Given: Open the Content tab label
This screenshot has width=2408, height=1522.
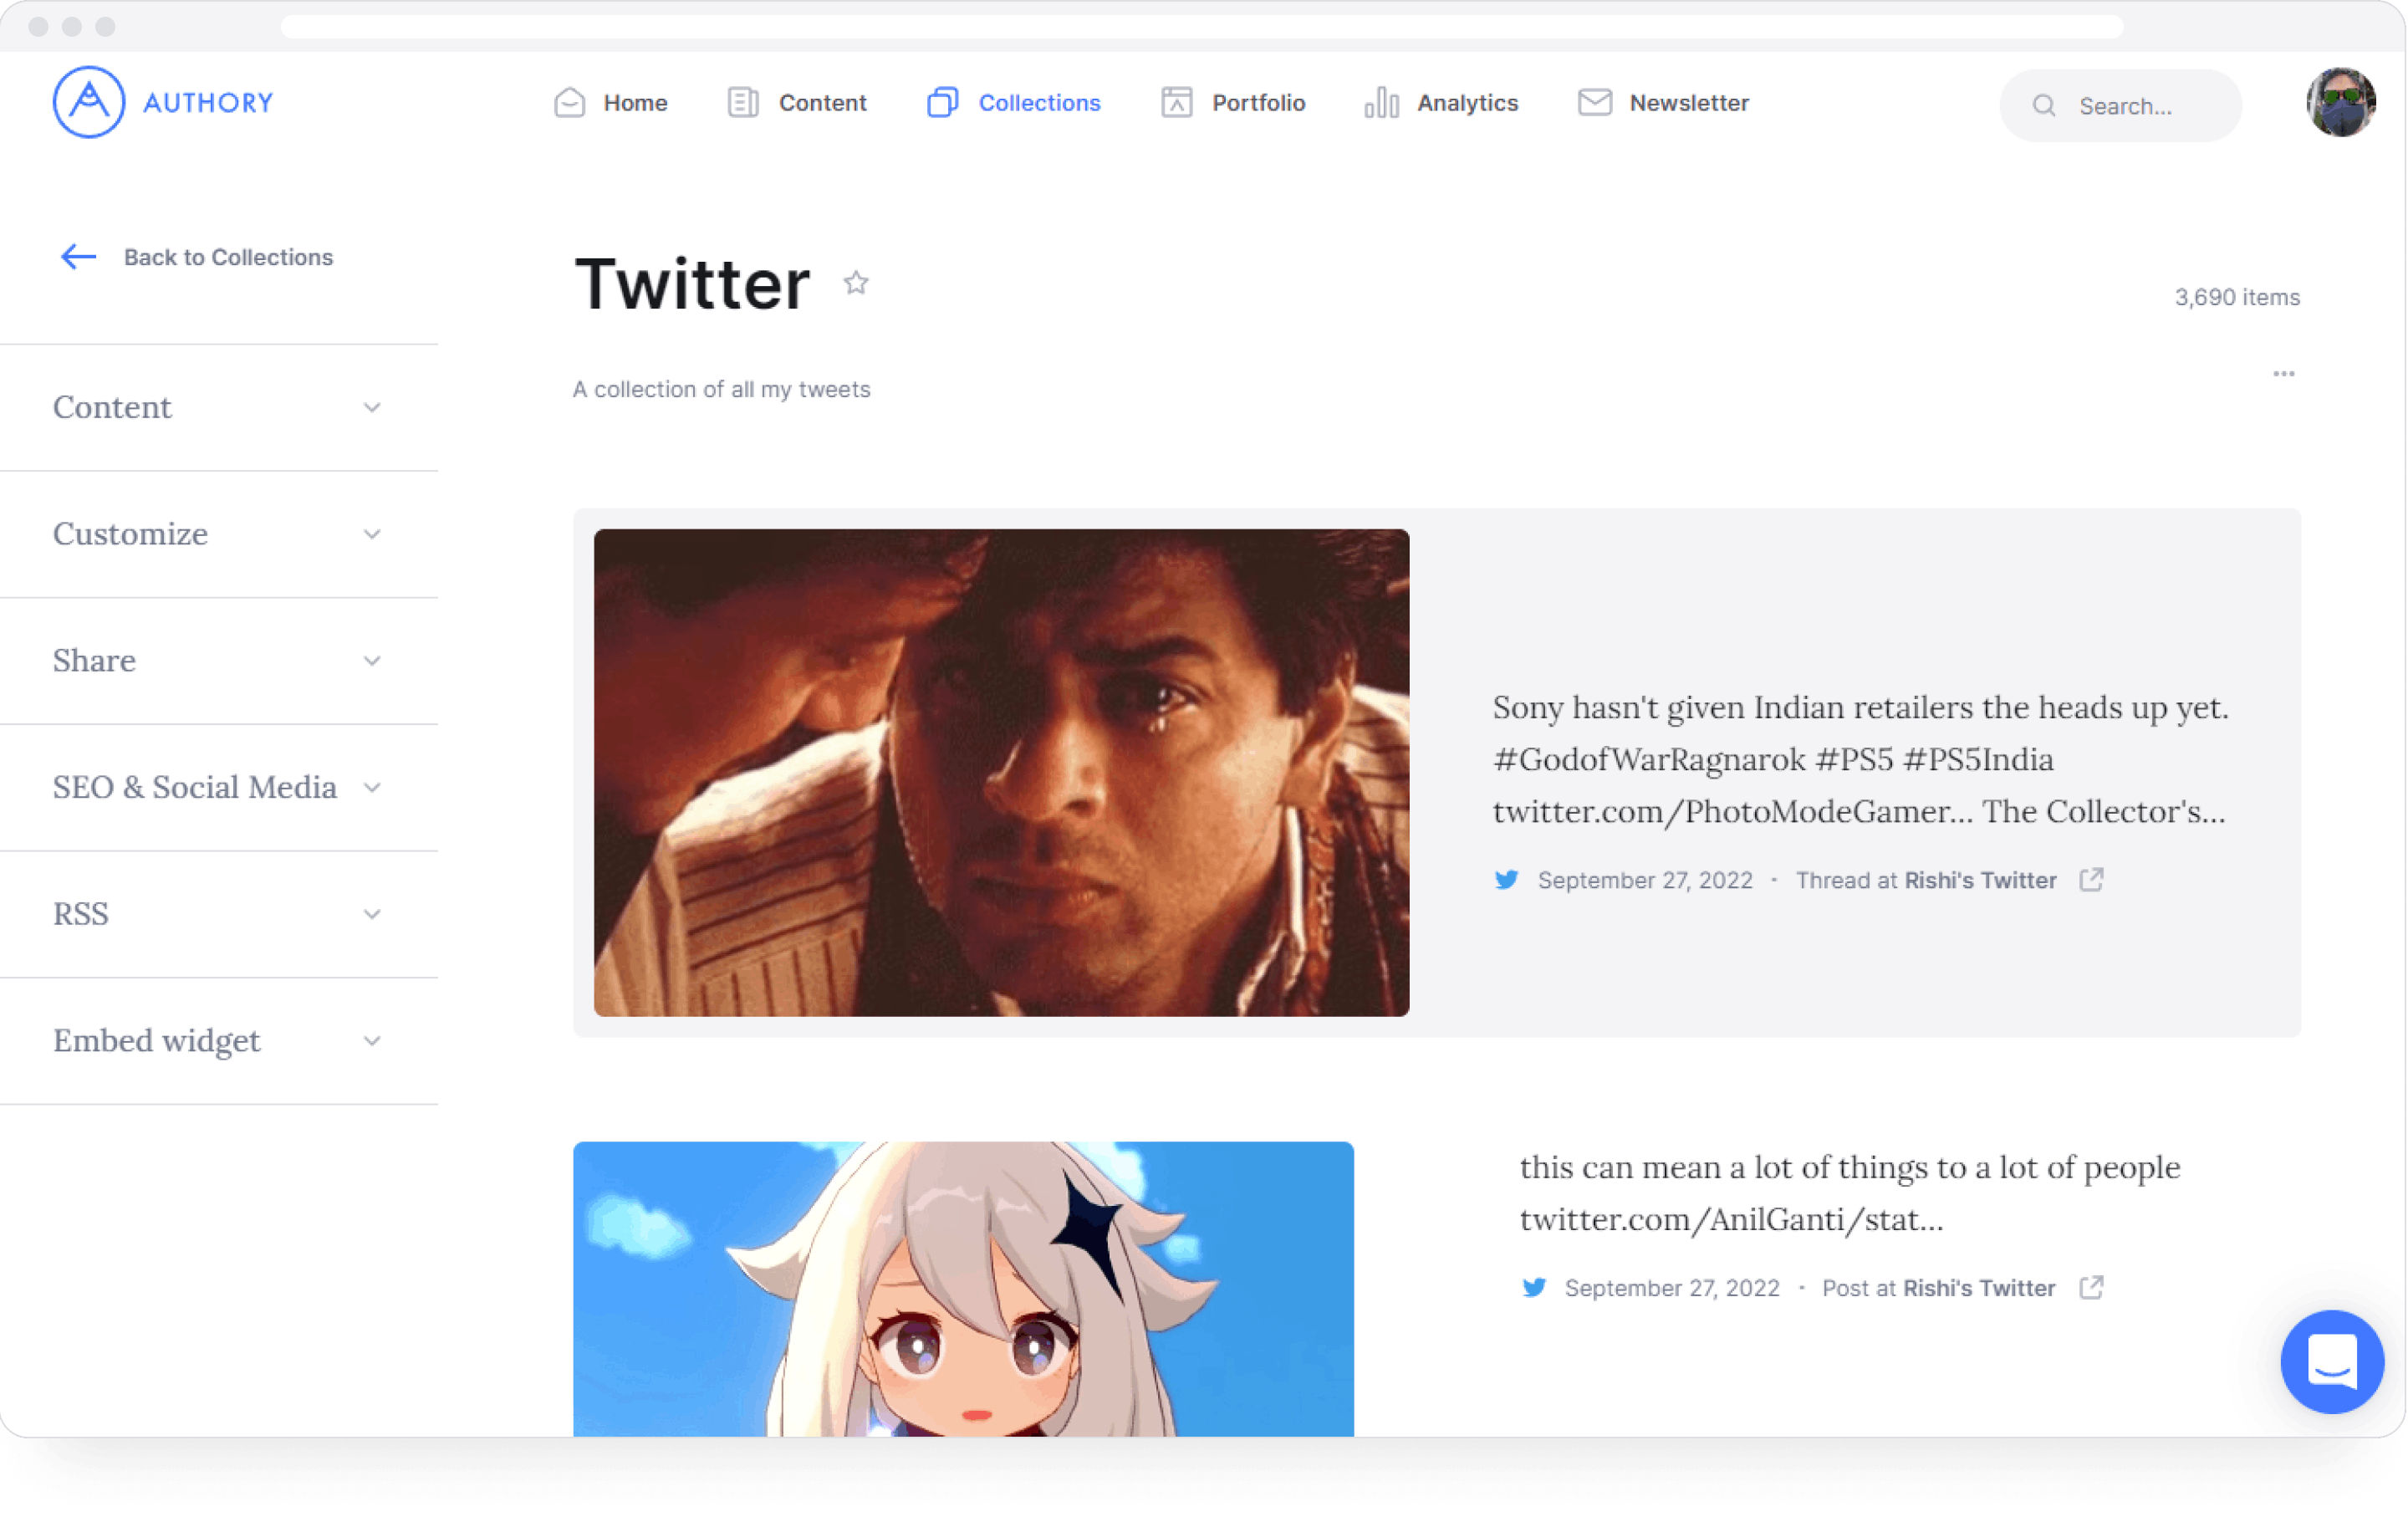Looking at the screenshot, I should (x=822, y=102).
